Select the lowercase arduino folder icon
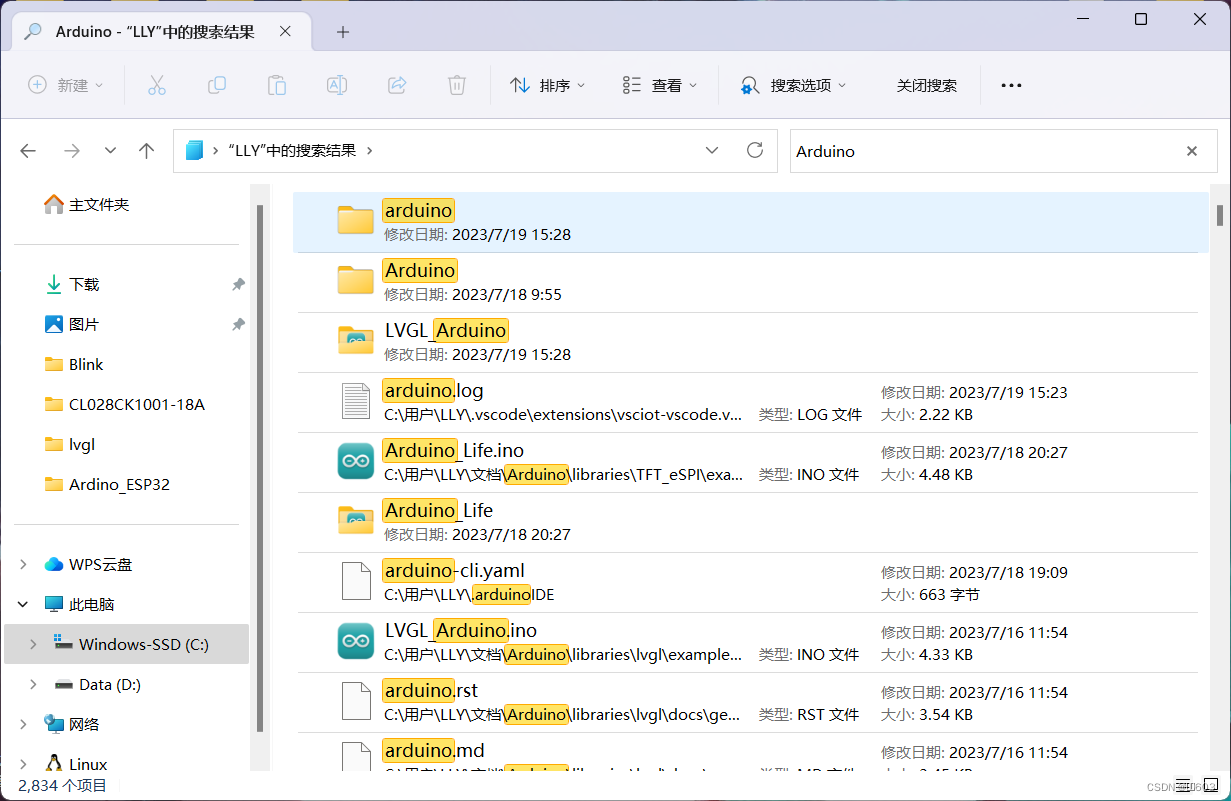The height and width of the screenshot is (801, 1231). pyautogui.click(x=355, y=220)
